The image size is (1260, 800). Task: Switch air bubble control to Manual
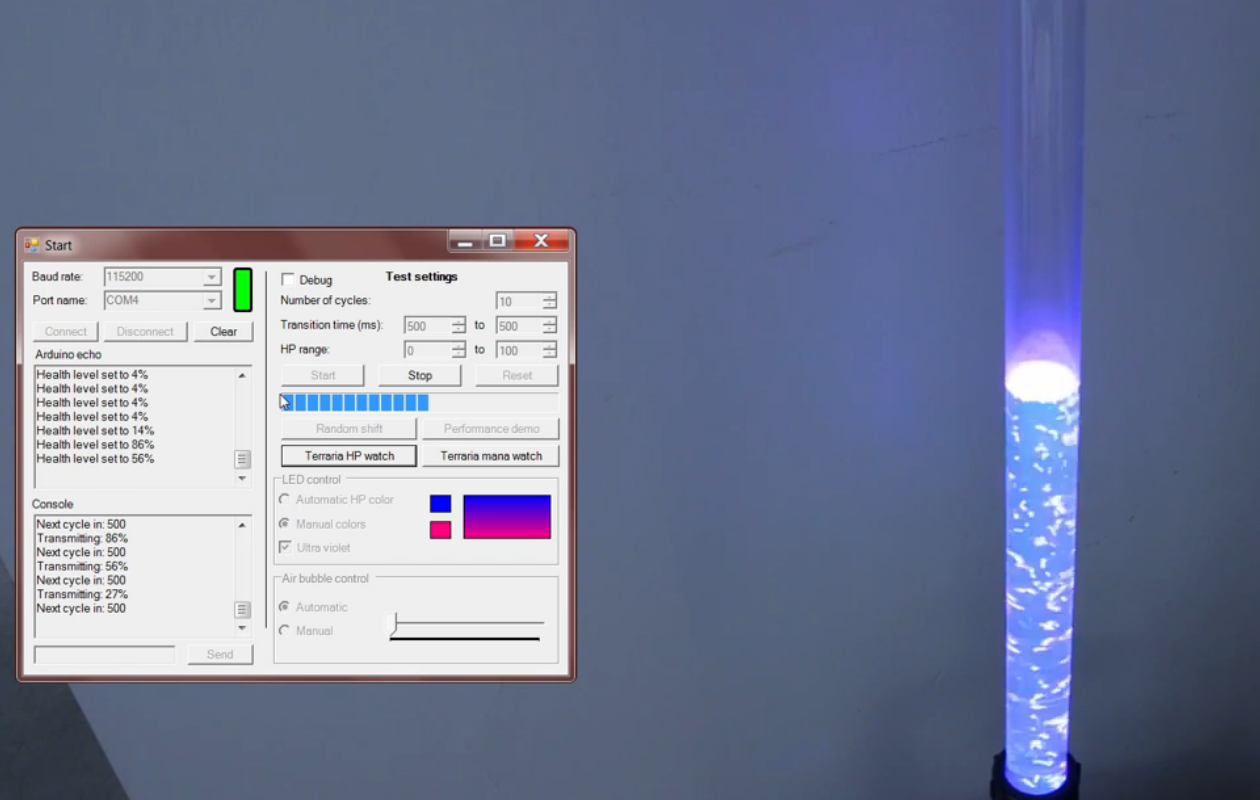285,630
